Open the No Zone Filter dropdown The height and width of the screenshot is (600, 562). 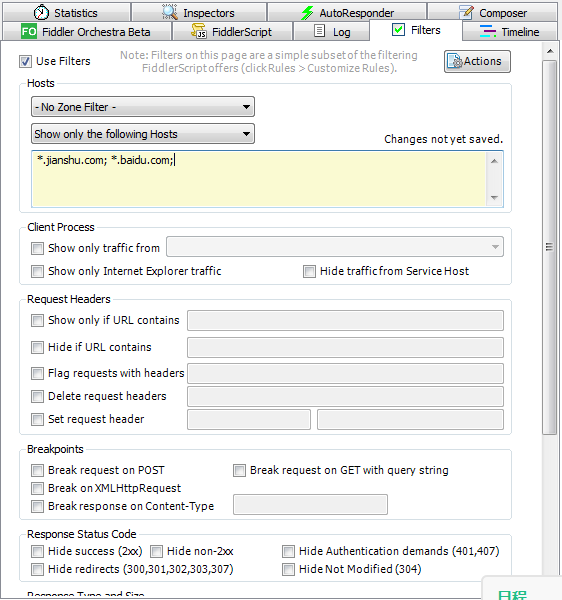[143, 107]
